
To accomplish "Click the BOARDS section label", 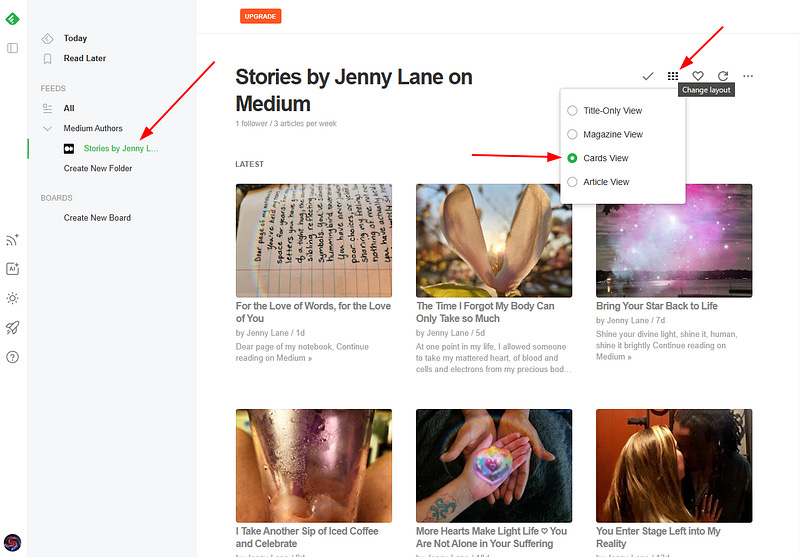I will [x=56, y=198].
